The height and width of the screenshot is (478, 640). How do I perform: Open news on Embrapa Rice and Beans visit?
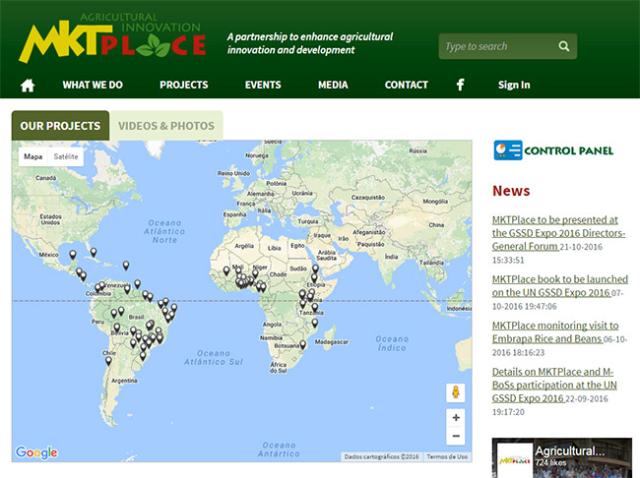(x=555, y=332)
